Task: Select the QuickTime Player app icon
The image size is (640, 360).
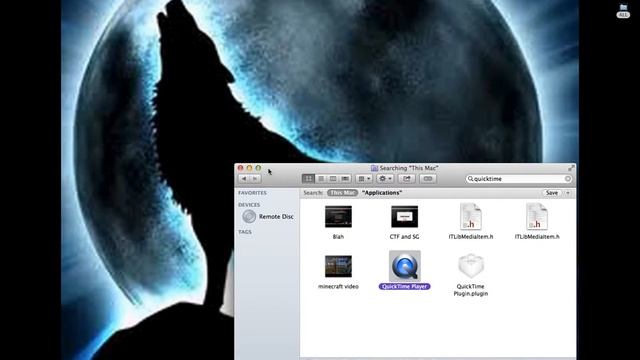Action: tap(404, 266)
